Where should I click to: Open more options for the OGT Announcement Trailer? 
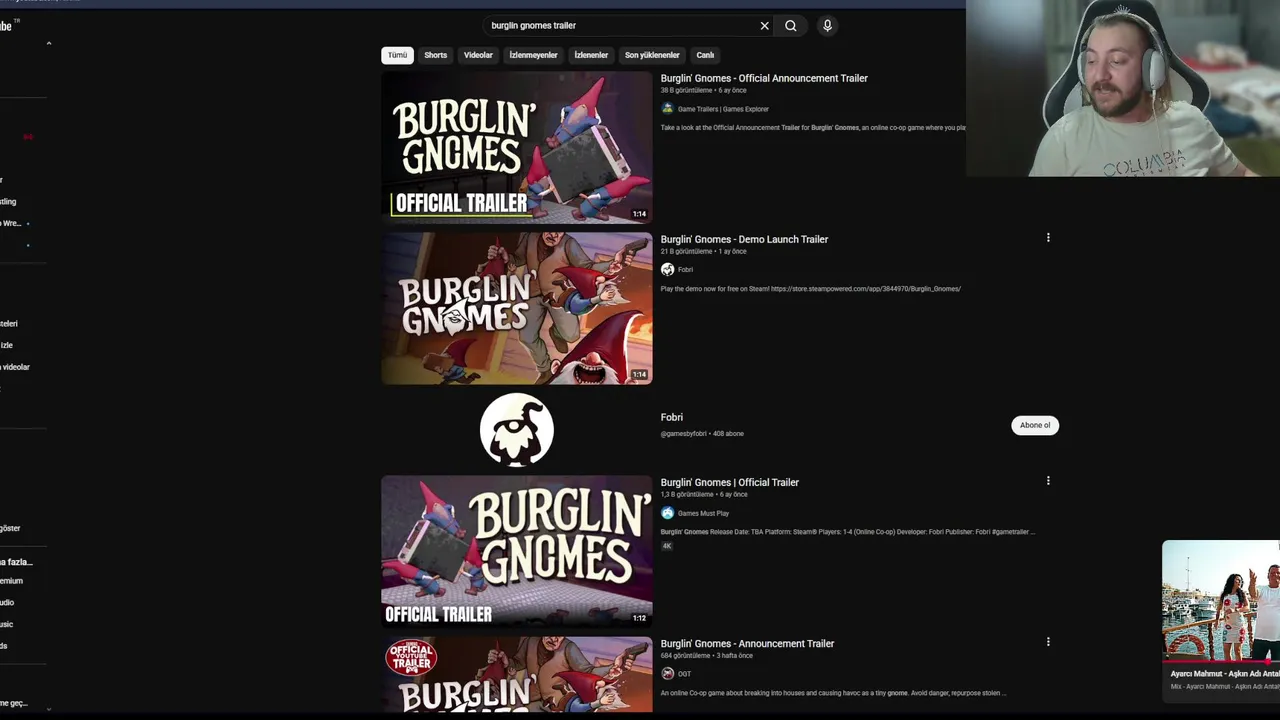(1048, 642)
